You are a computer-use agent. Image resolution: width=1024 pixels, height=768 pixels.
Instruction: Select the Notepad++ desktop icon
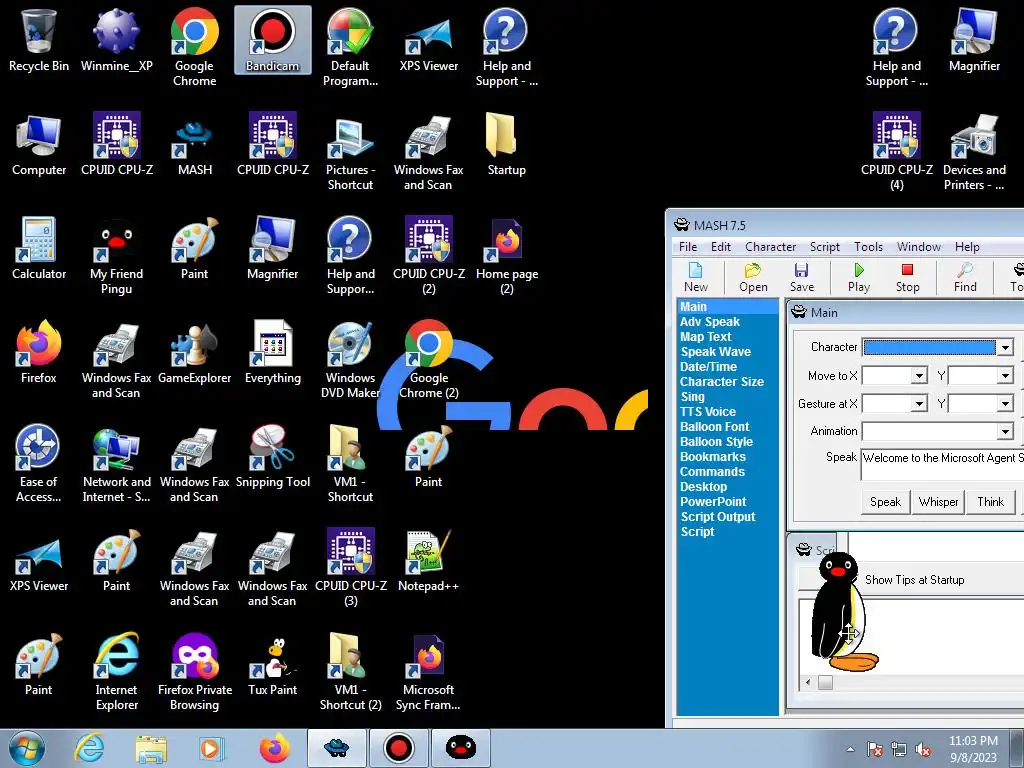[428, 560]
